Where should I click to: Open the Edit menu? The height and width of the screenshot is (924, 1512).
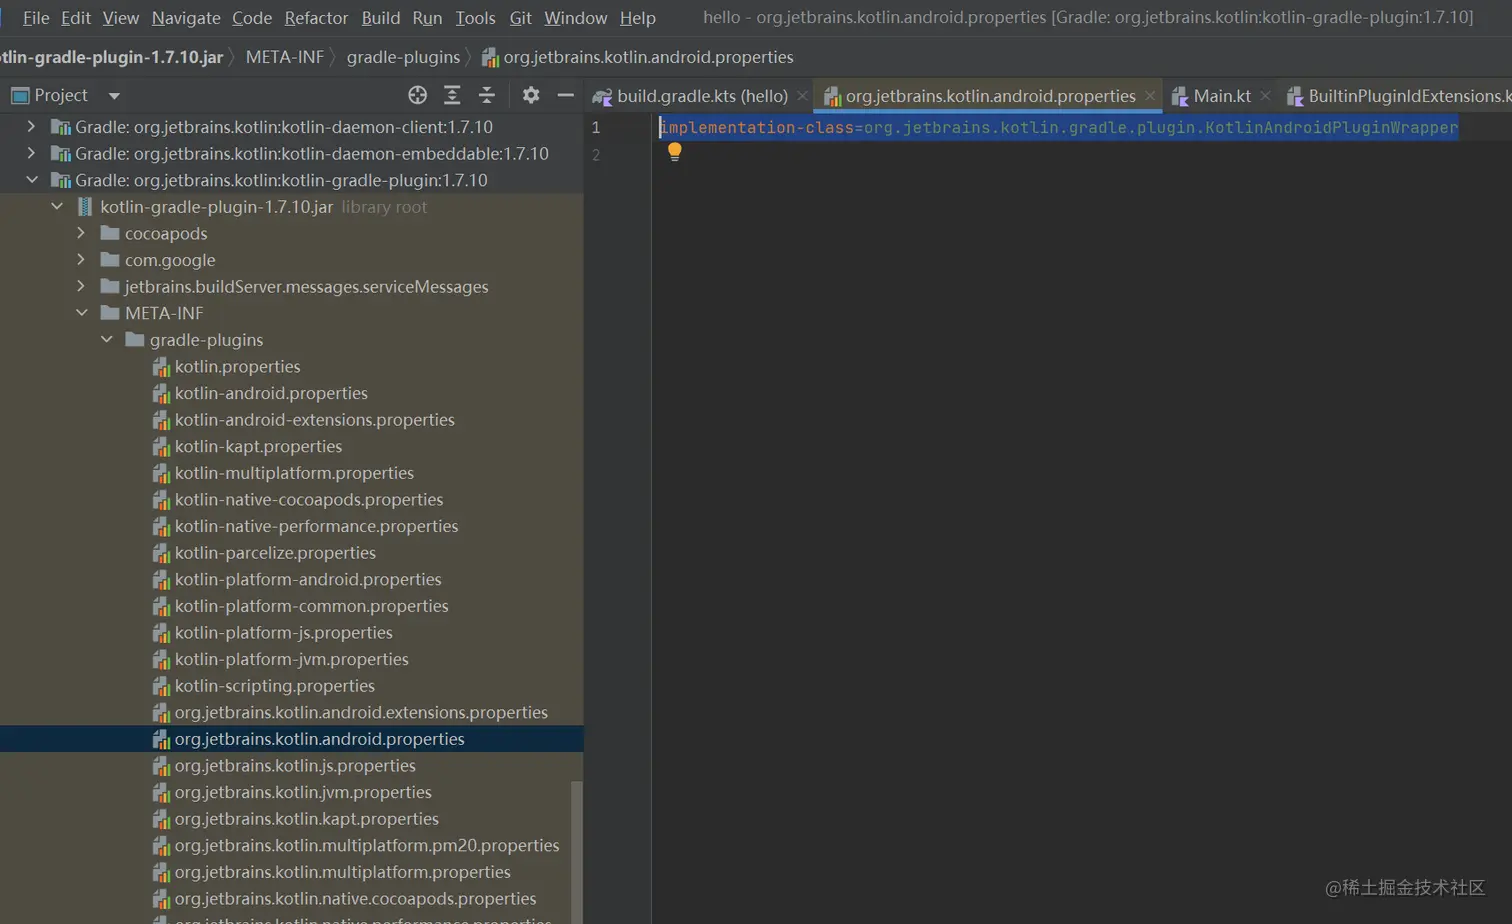click(76, 18)
